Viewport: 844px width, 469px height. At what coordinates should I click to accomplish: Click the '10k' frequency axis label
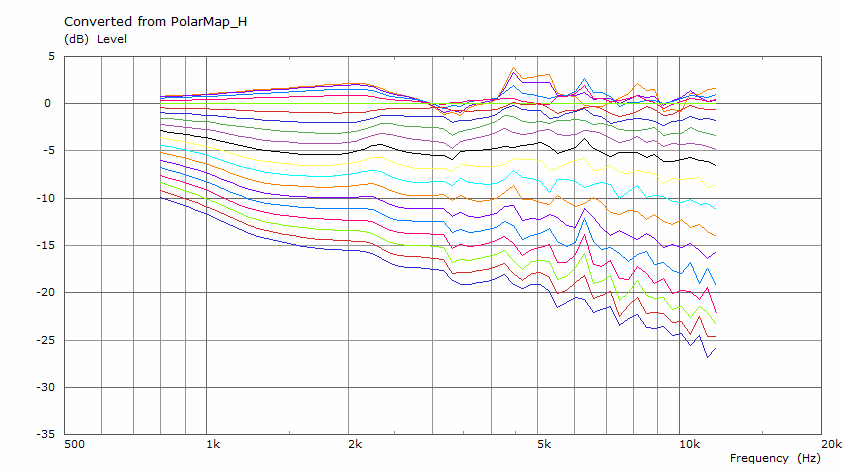tap(690, 445)
